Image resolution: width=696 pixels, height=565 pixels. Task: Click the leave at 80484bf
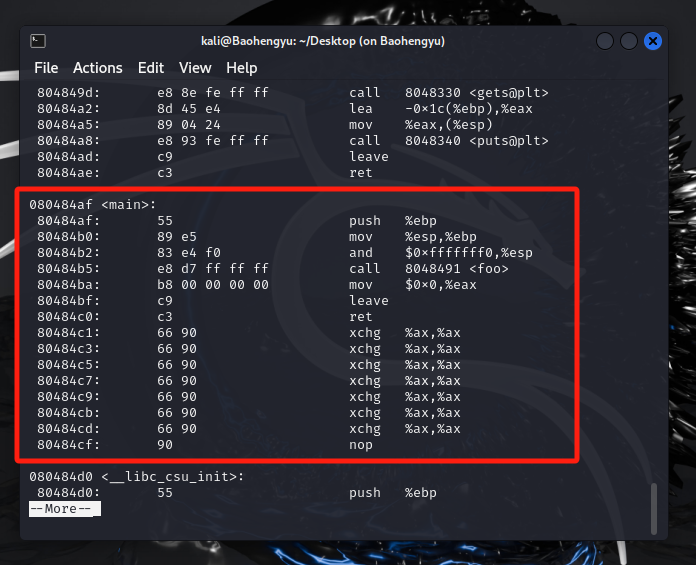point(369,300)
